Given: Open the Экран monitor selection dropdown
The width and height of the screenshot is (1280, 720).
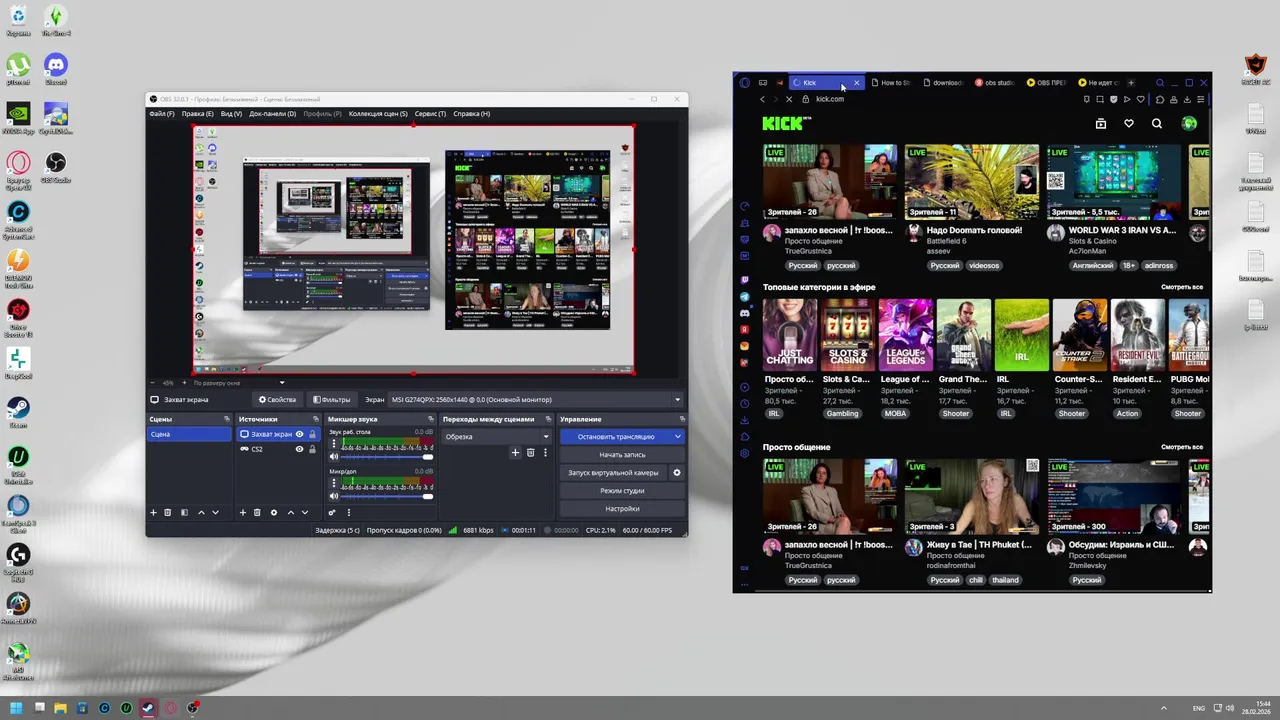Looking at the screenshot, I should (535, 400).
